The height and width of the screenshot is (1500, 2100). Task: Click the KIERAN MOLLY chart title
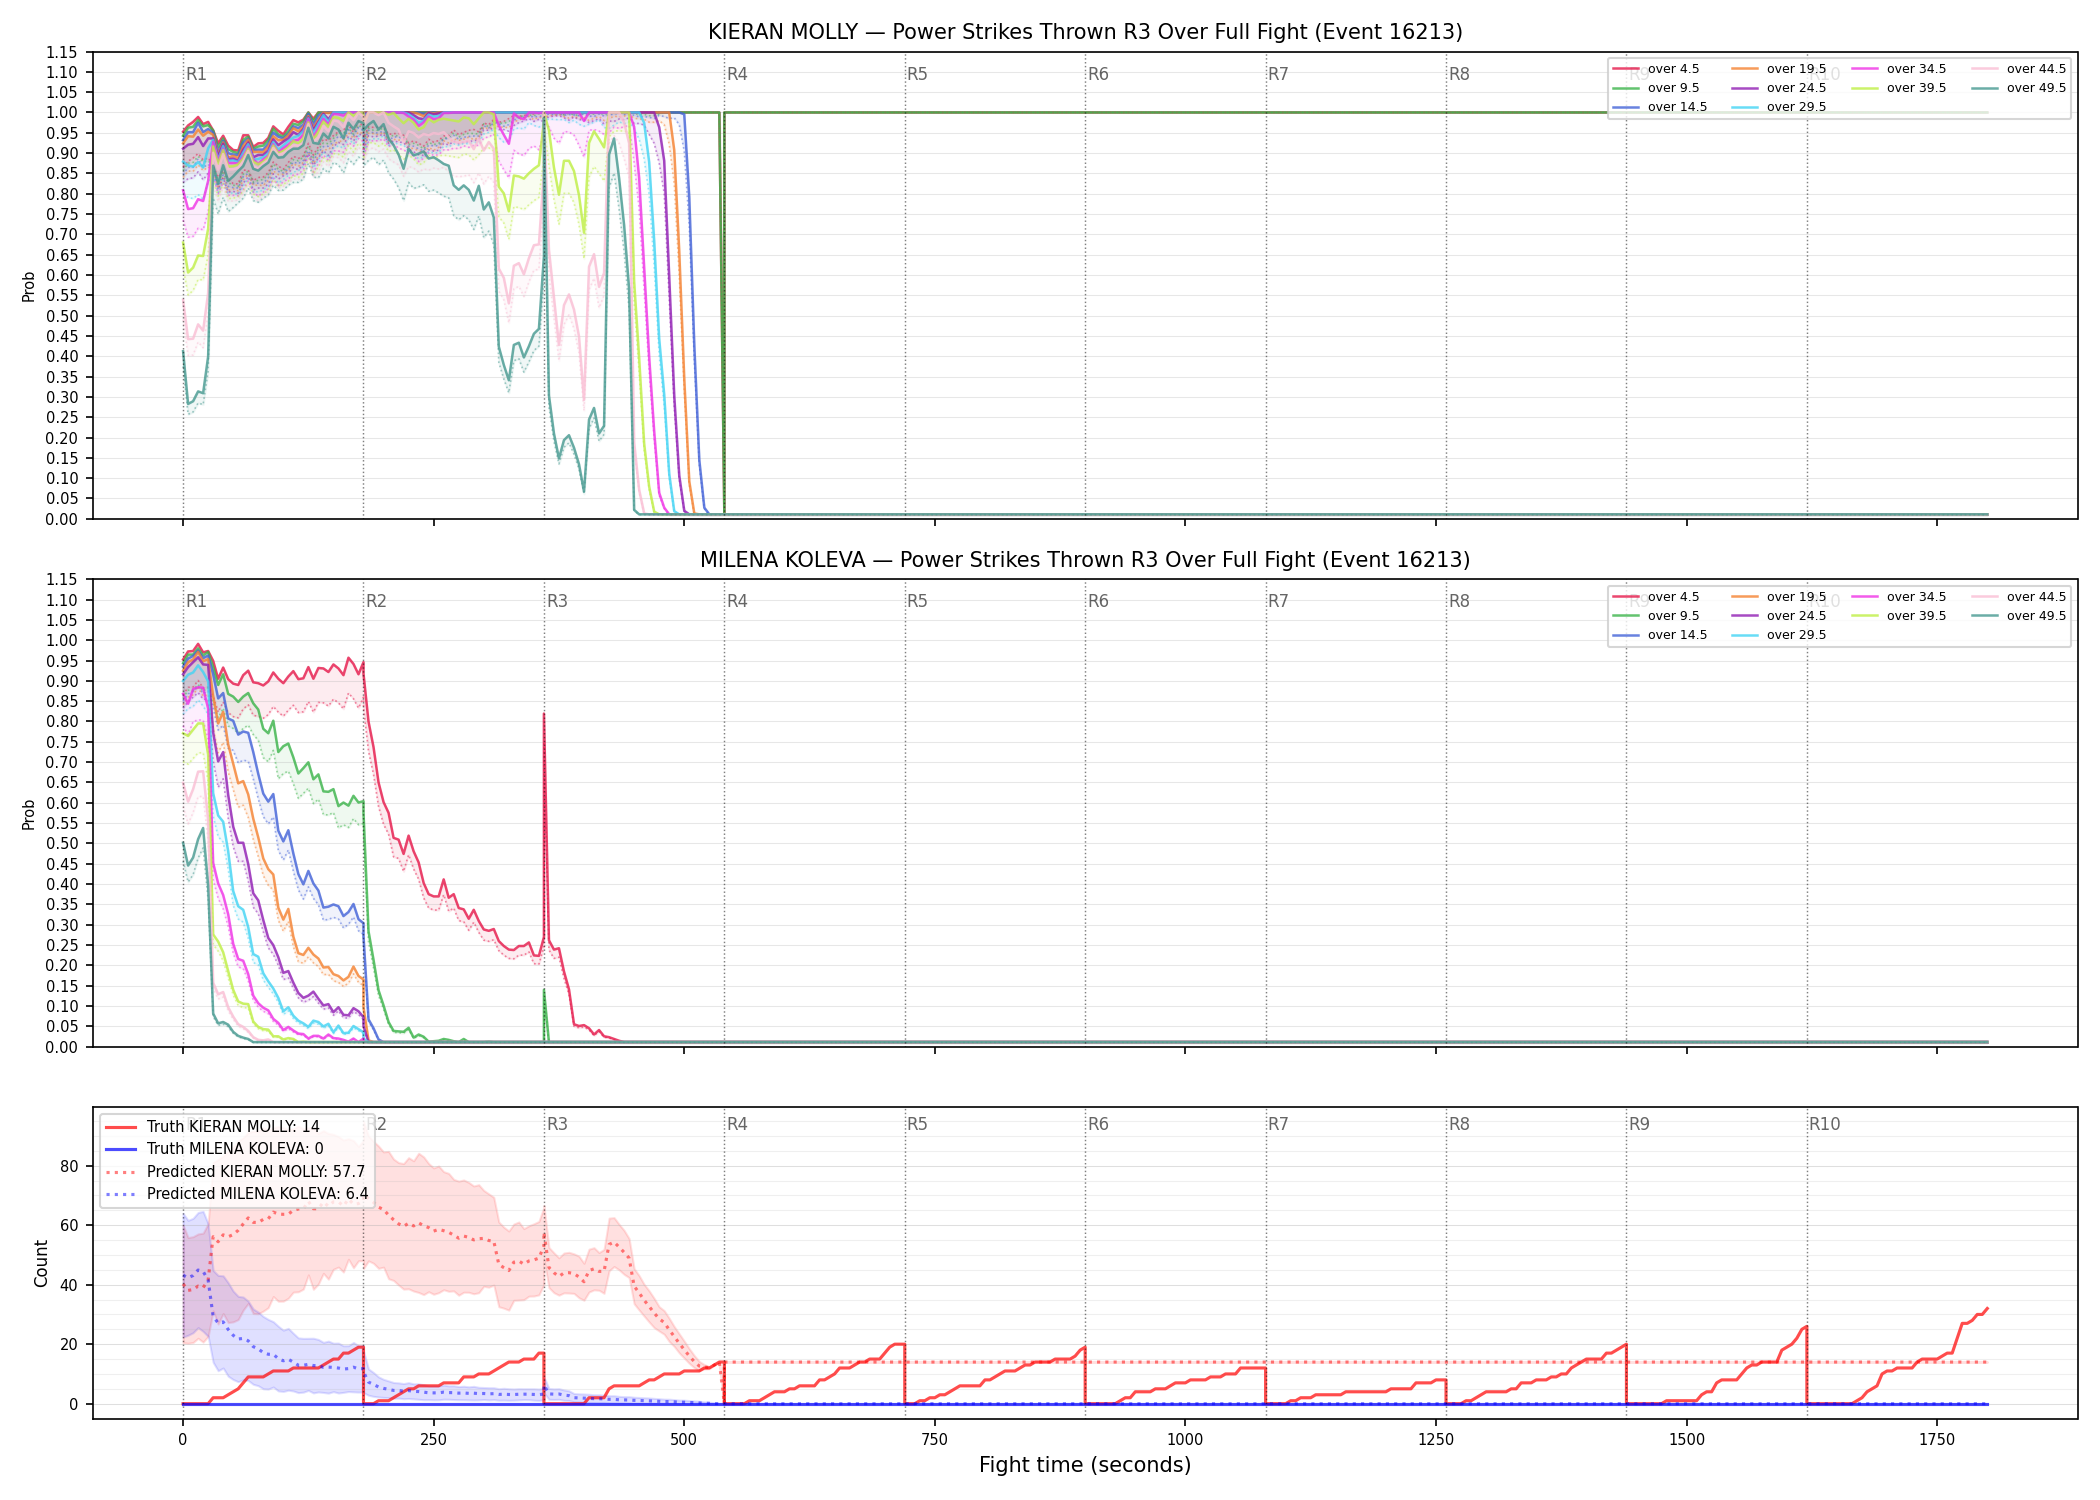pos(1085,32)
